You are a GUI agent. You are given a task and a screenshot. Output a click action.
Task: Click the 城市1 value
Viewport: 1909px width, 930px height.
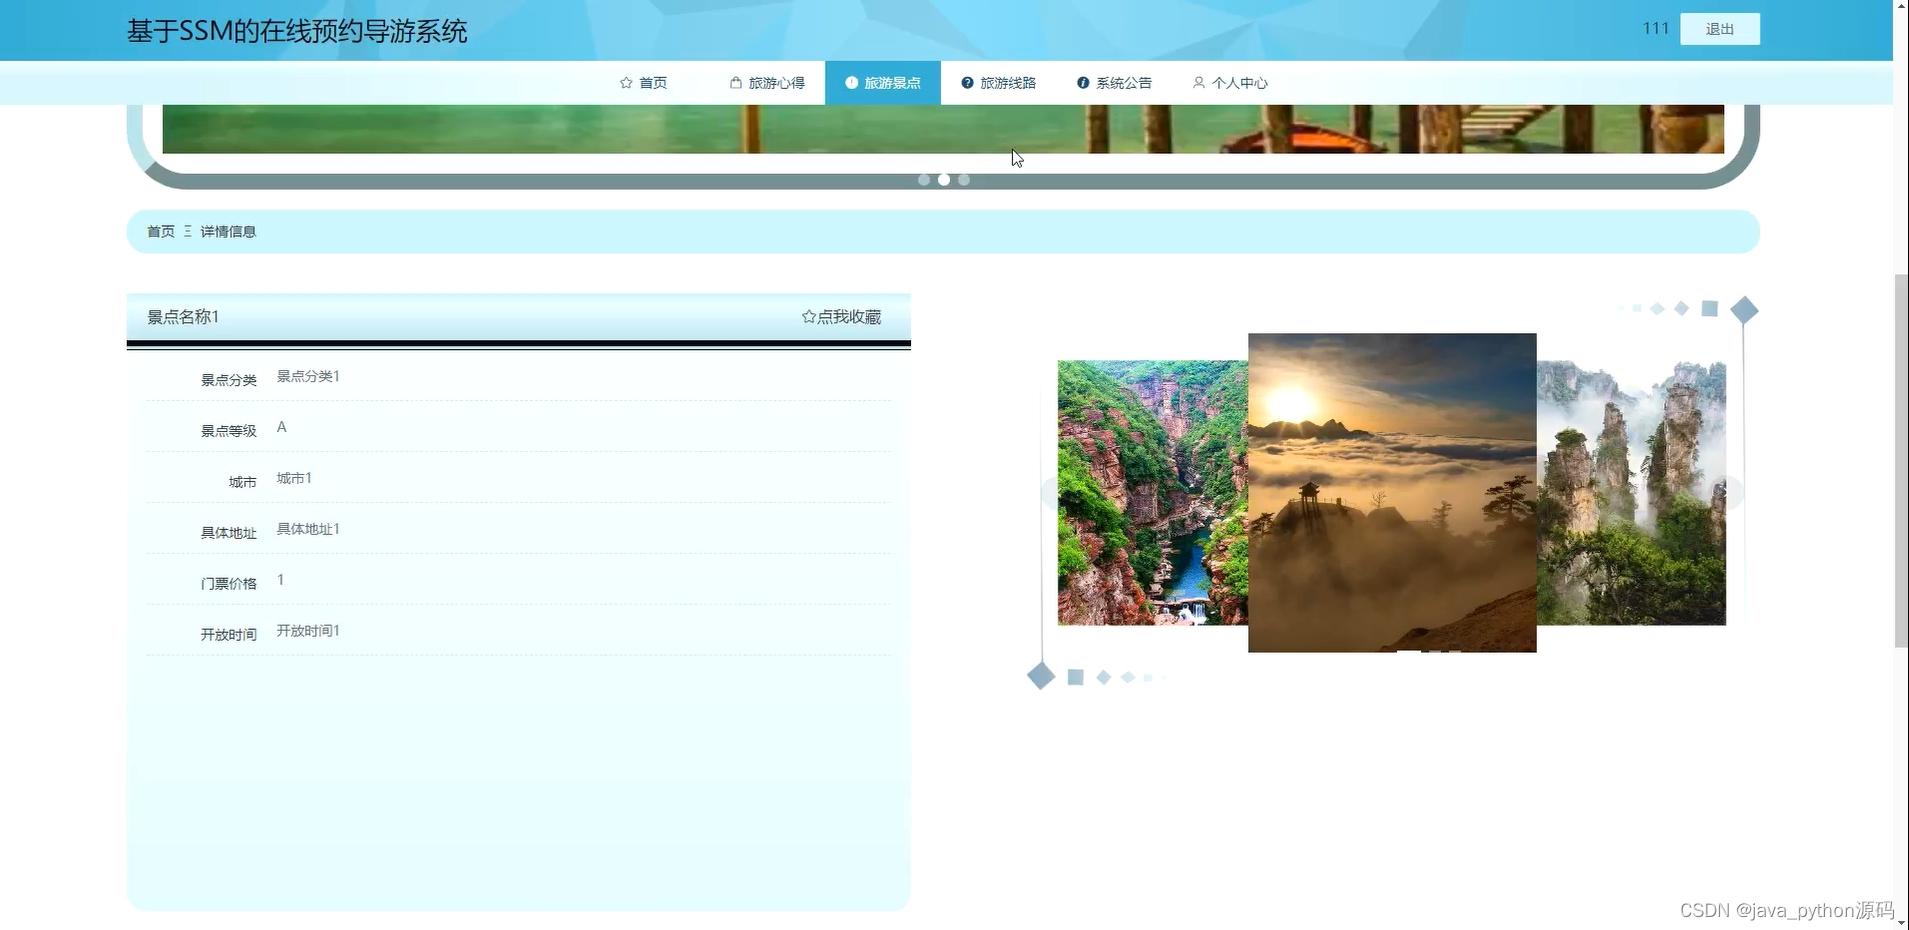coord(294,478)
